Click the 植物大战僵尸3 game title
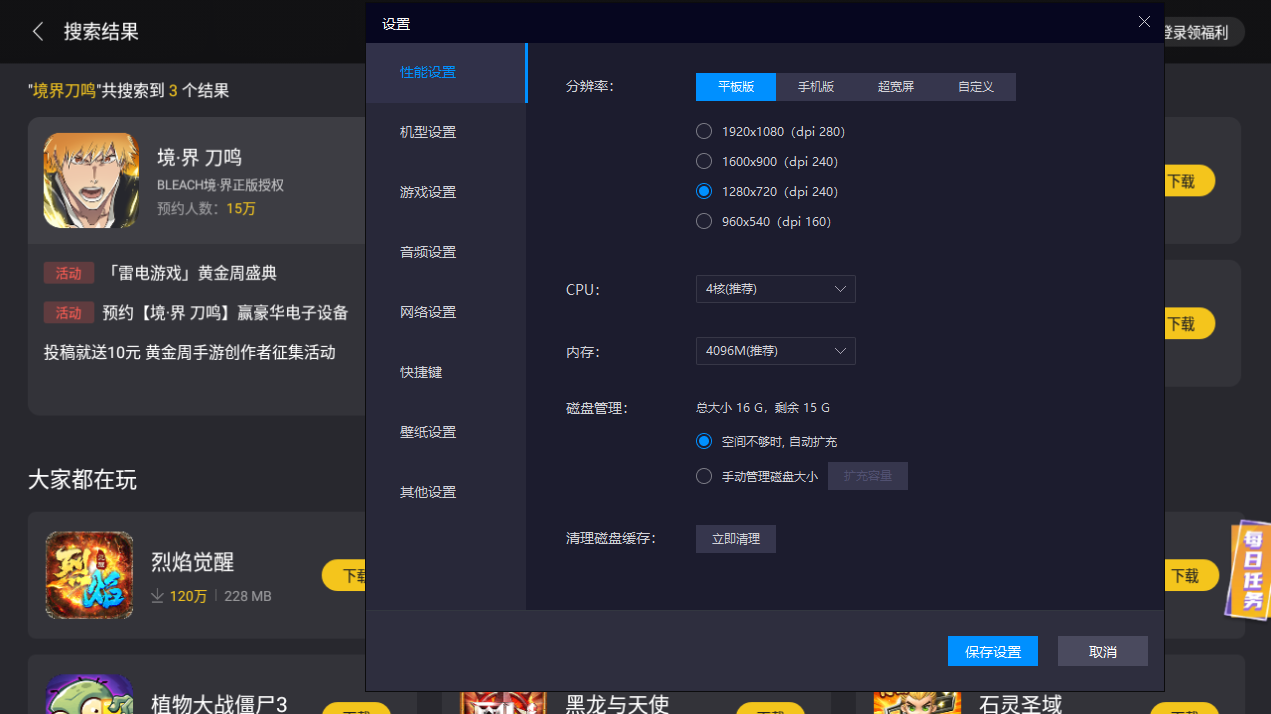 pyautogui.click(x=219, y=704)
